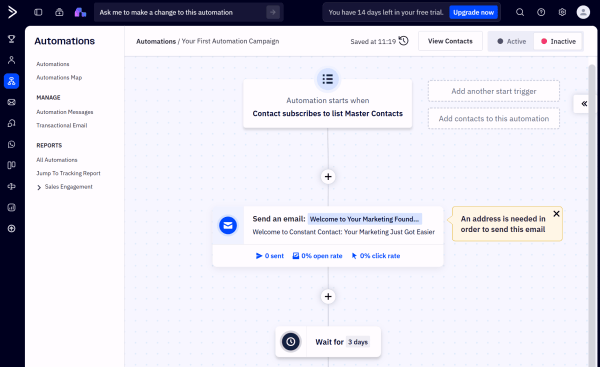Open Automations in the side menu
The width and height of the screenshot is (600, 367).
click(53, 64)
